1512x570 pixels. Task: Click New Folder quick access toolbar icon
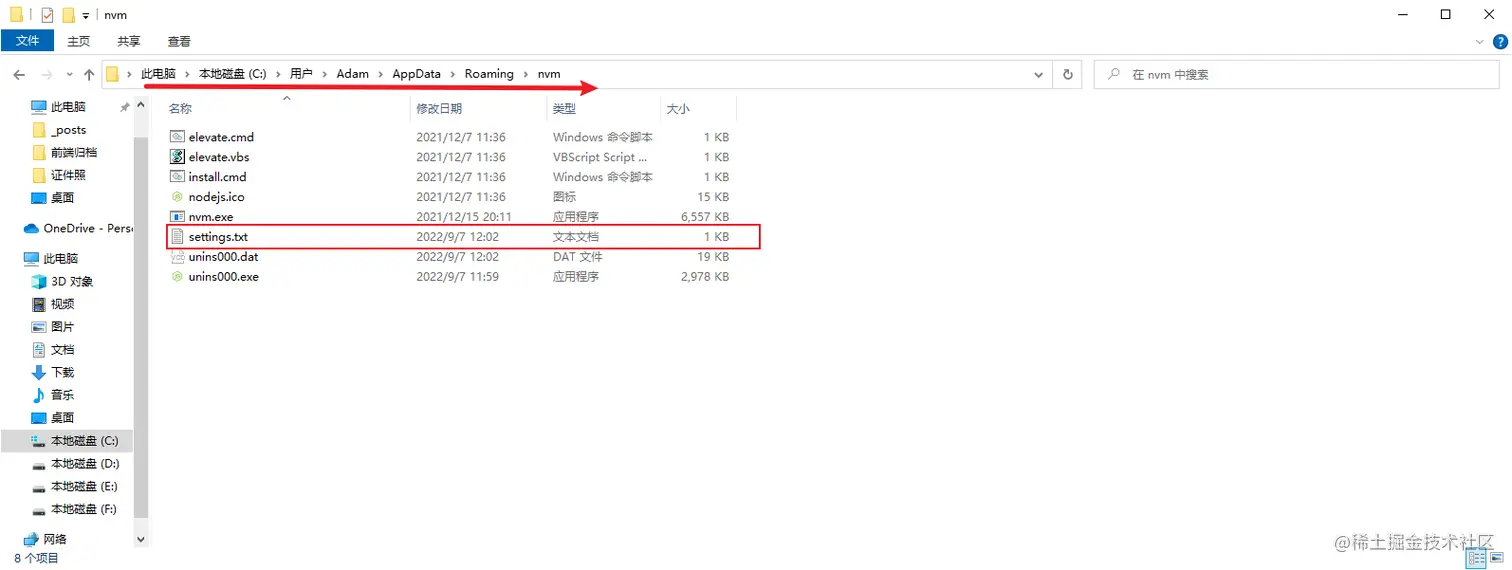point(68,15)
